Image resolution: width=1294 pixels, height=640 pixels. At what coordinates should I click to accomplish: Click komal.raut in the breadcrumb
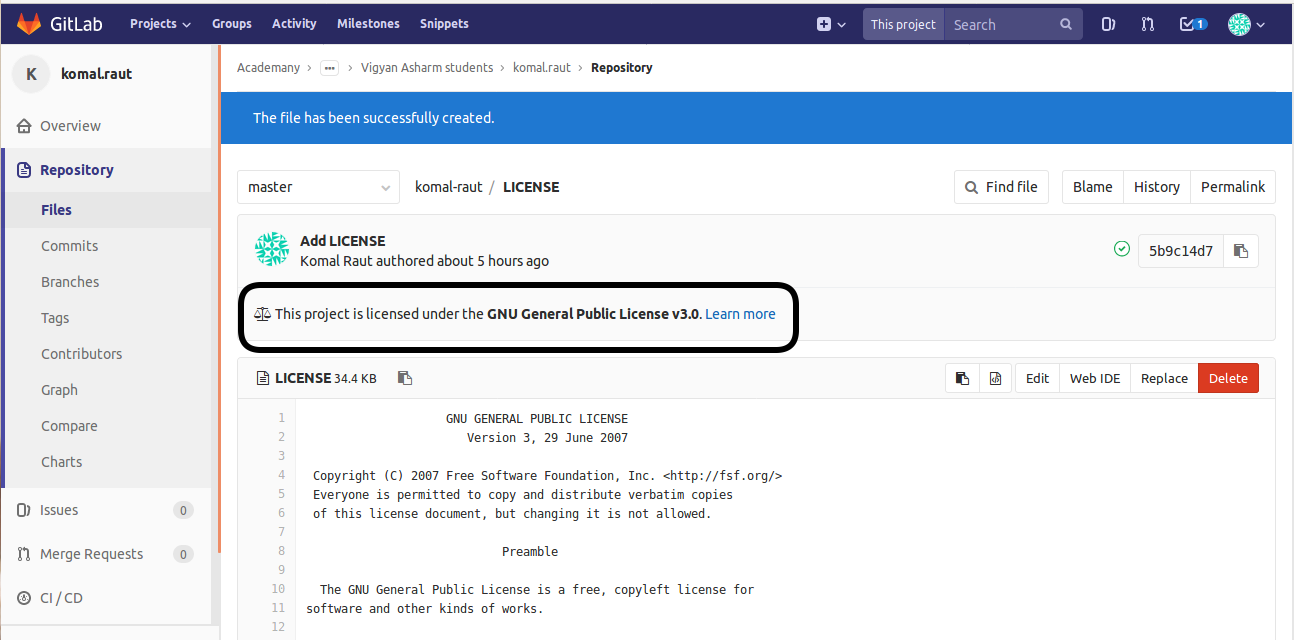click(x=542, y=68)
